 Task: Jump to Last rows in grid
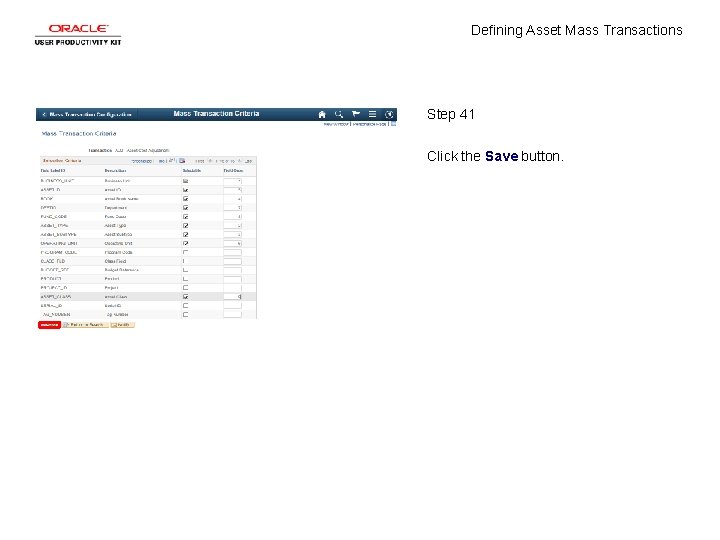pos(248,161)
